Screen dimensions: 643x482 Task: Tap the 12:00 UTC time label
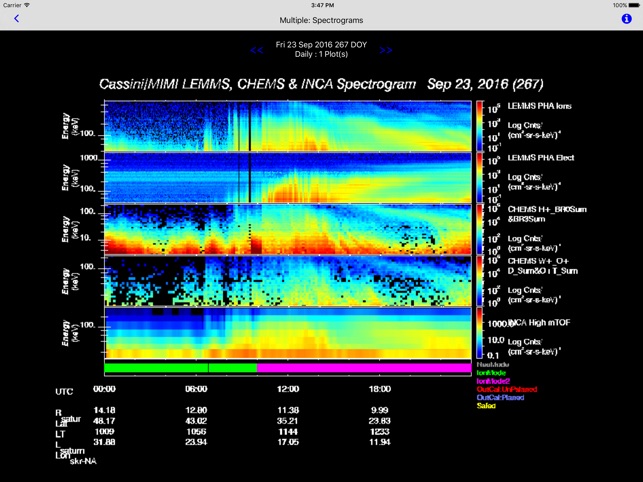click(x=288, y=388)
